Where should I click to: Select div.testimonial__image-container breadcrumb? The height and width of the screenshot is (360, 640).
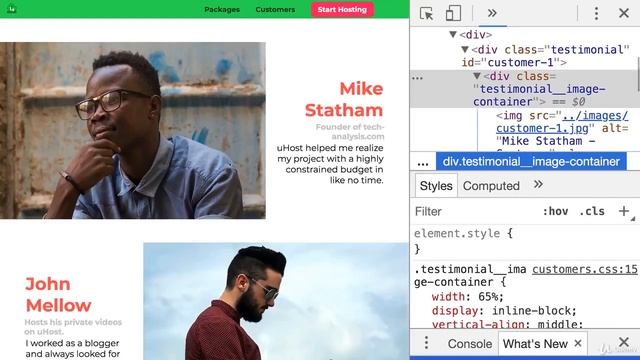pyautogui.click(x=531, y=162)
